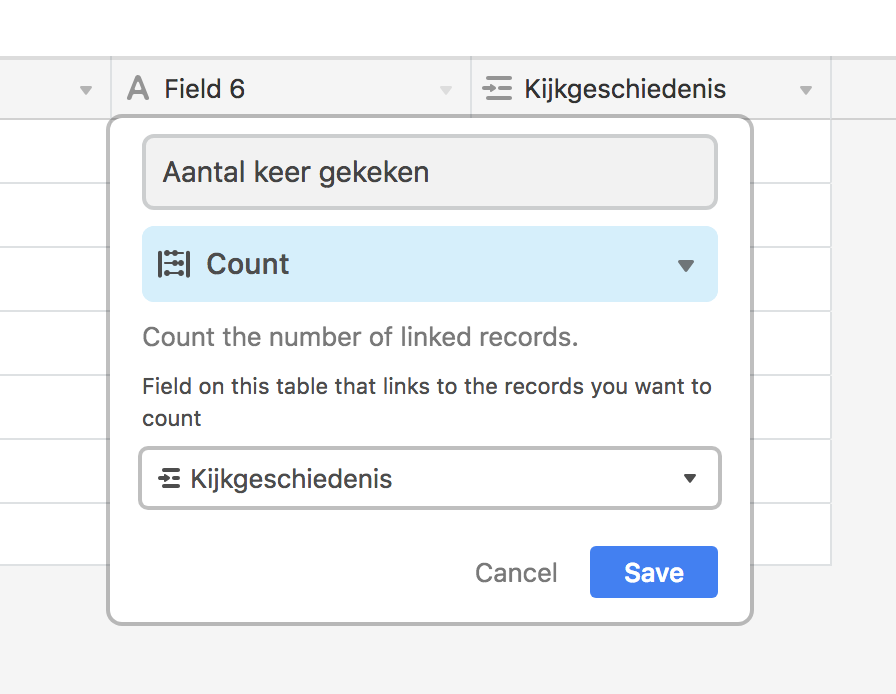
Task: Cancel the field editing dialog
Action: click(x=516, y=573)
